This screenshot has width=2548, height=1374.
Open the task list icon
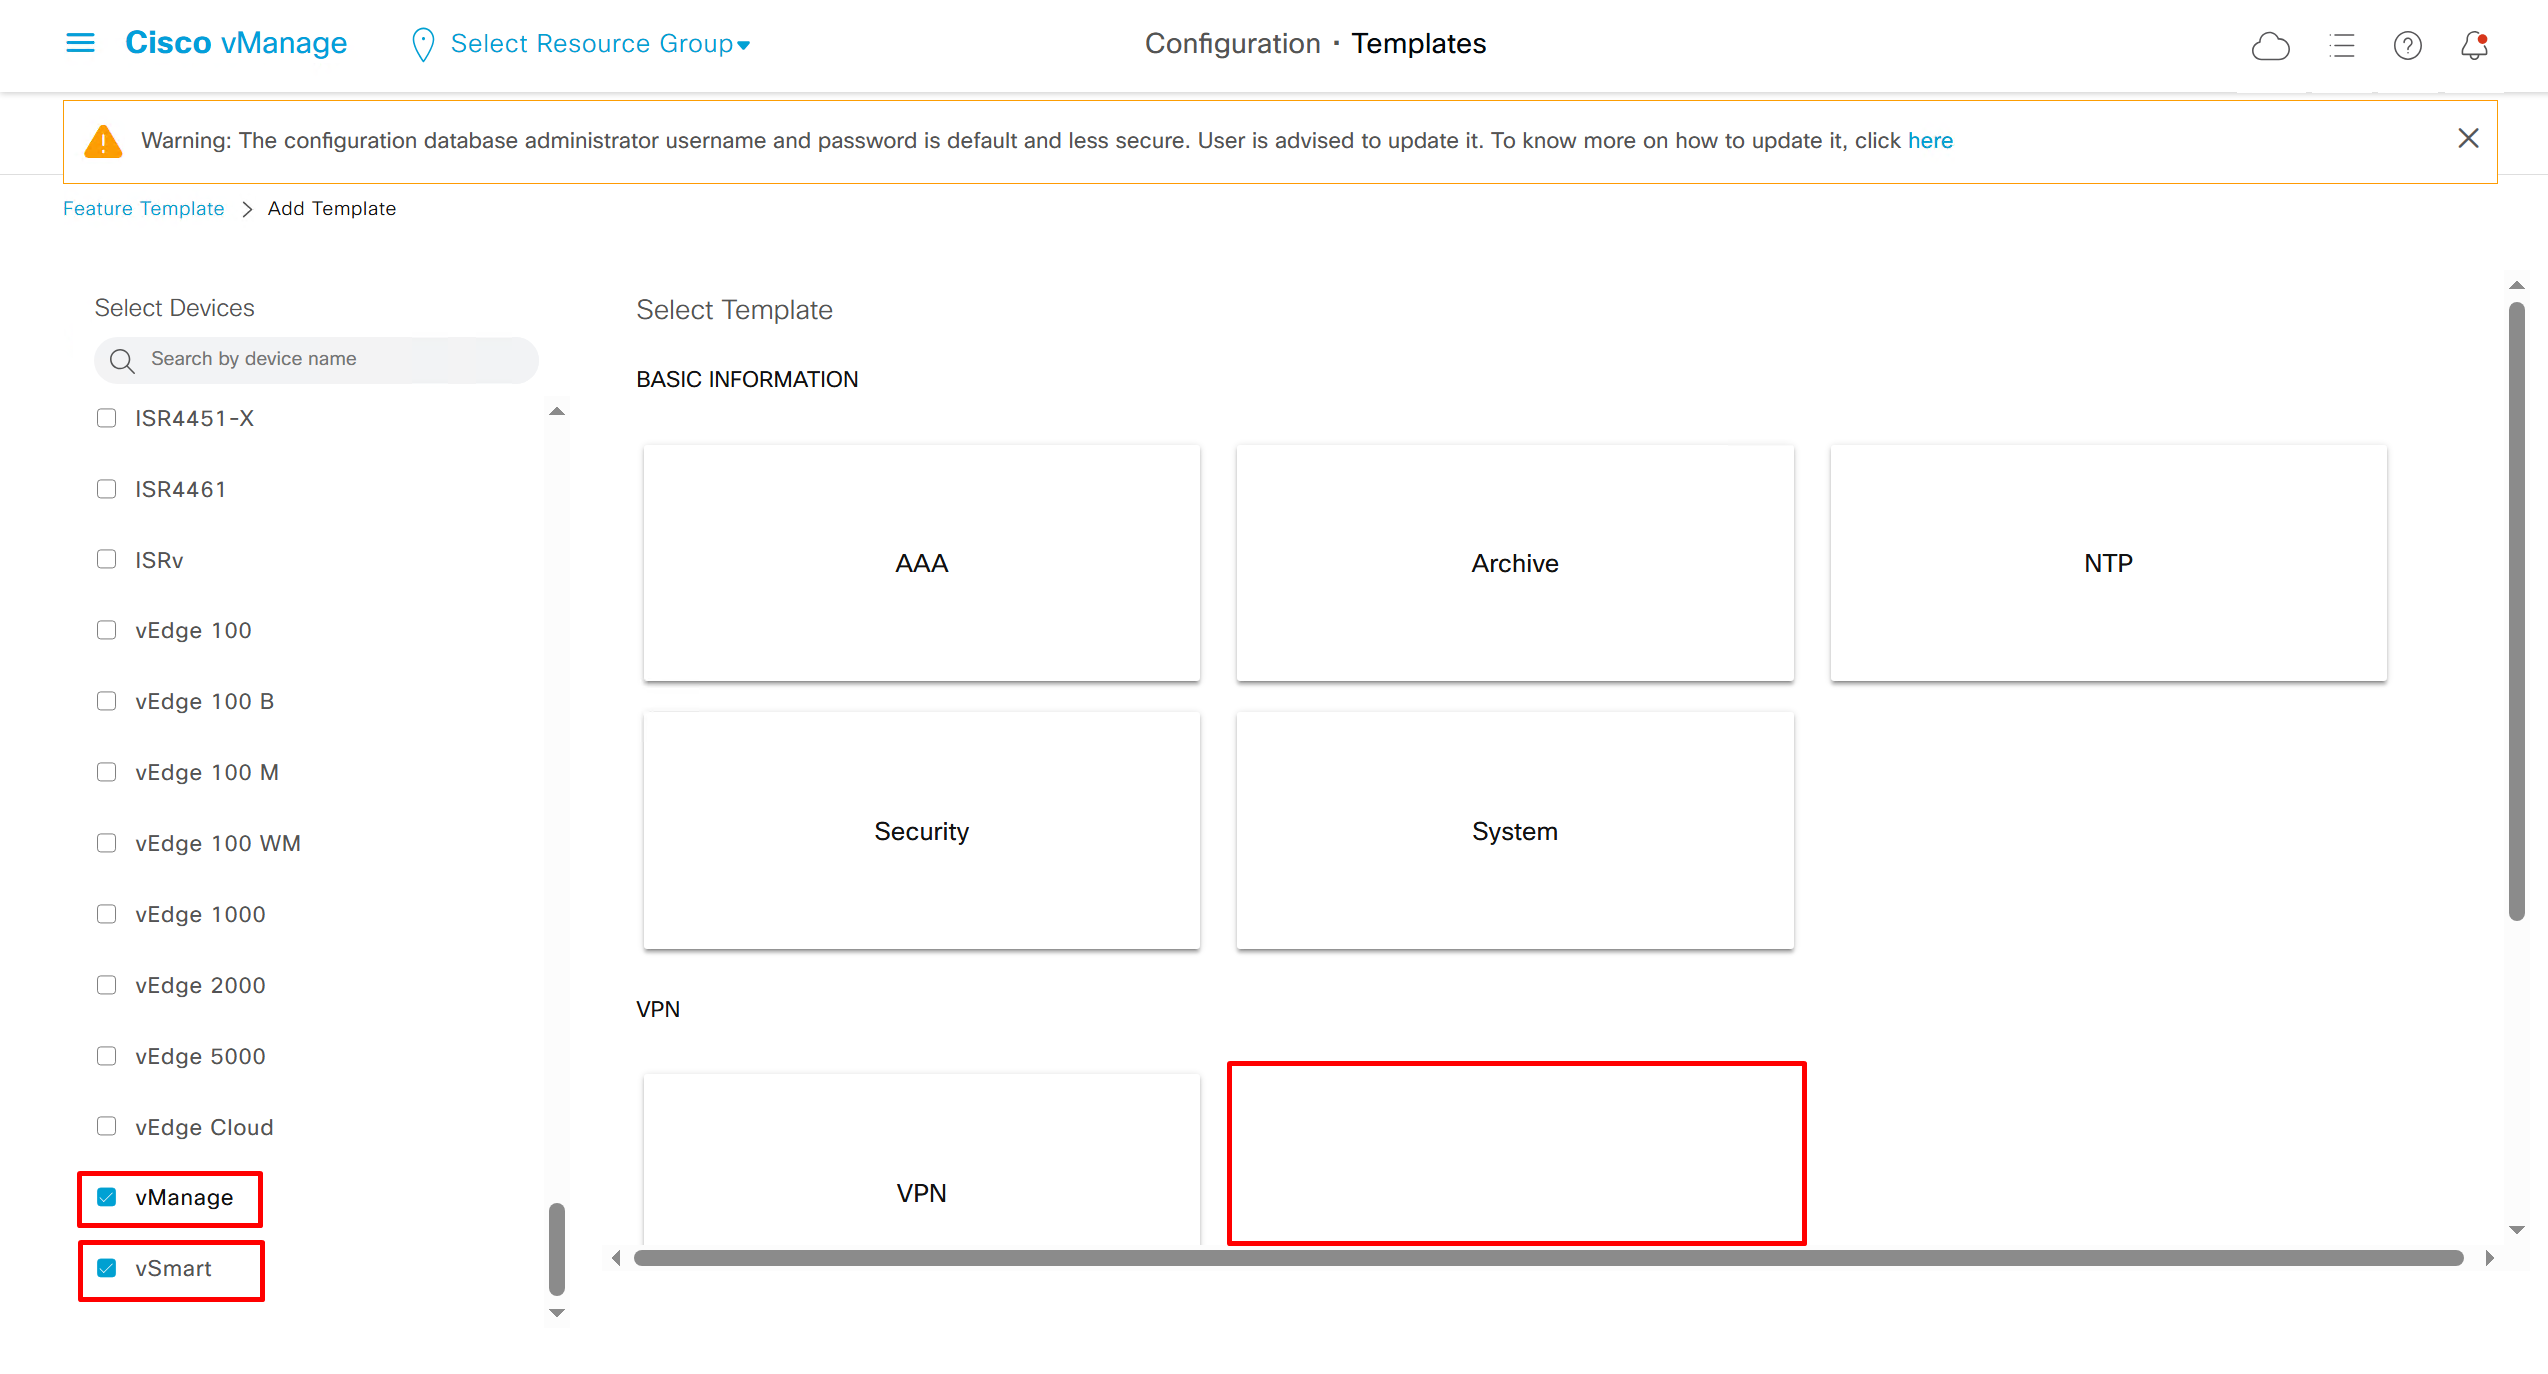point(2341,46)
